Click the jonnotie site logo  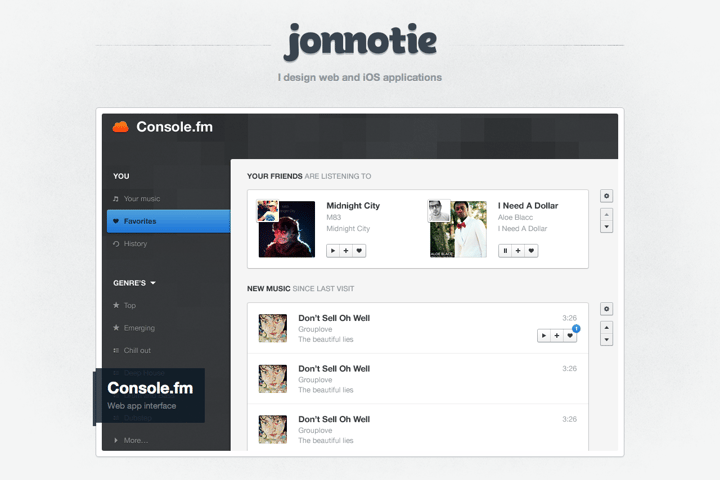point(360,41)
